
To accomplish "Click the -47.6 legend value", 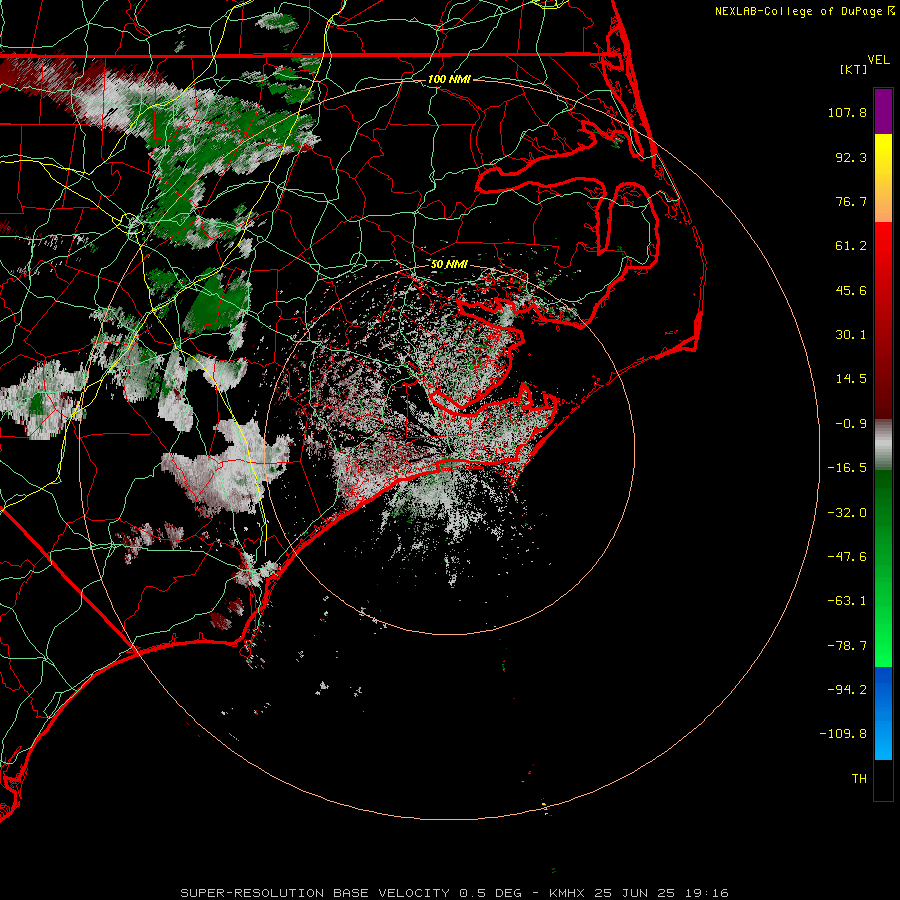I will tap(847, 557).
